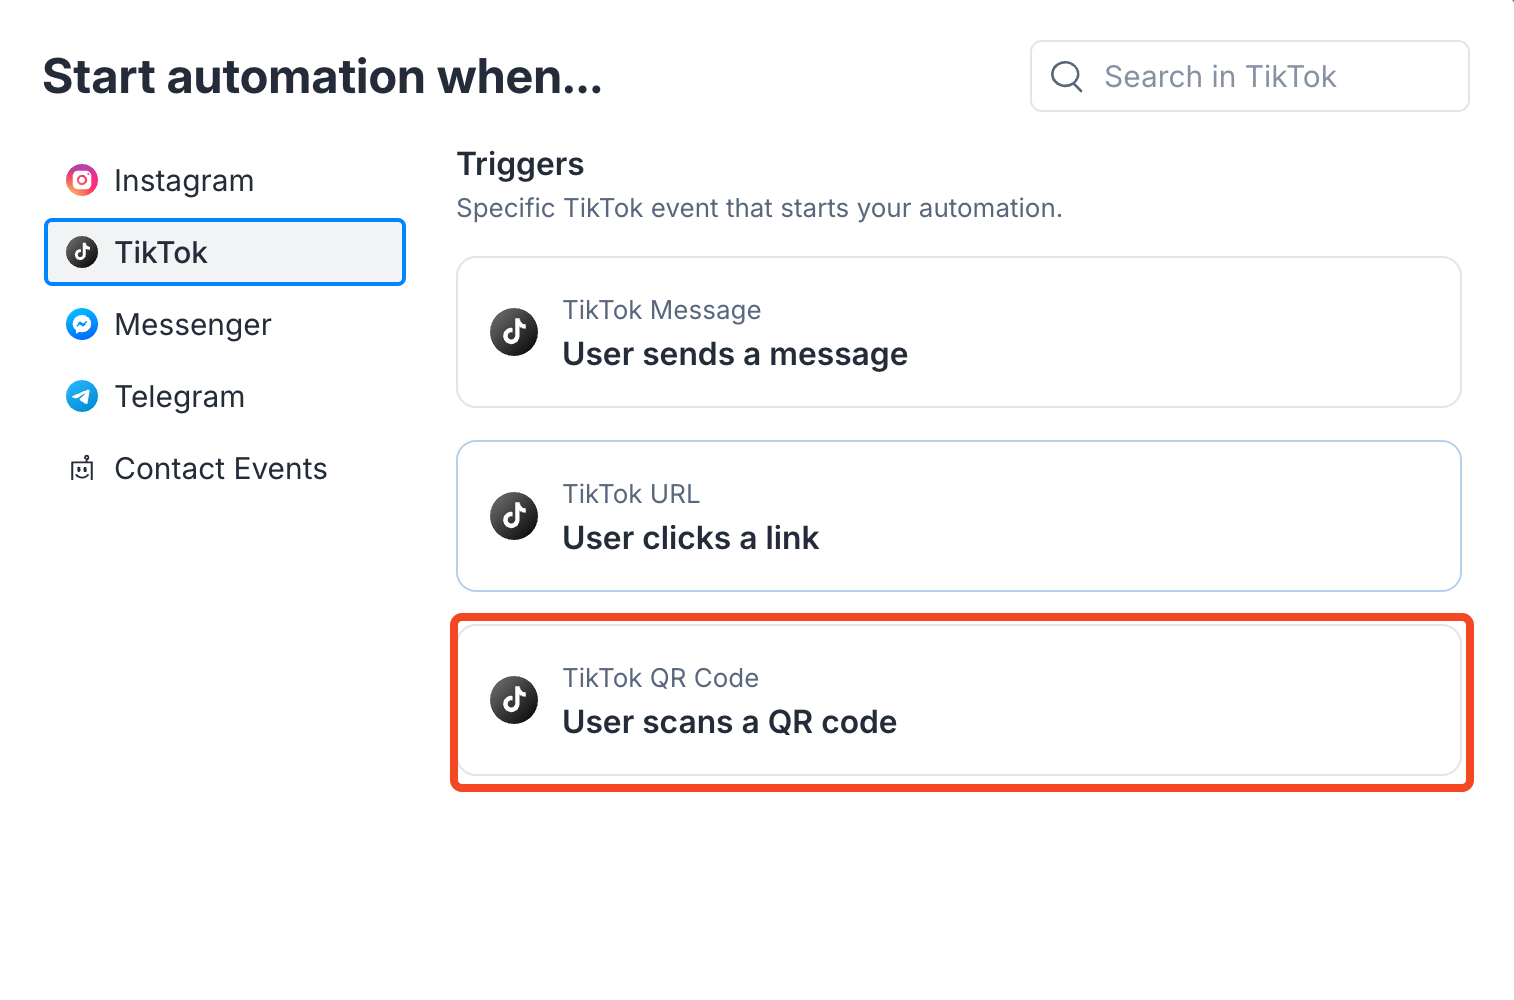The image size is (1514, 1000).
Task: Click the "TikTok URL" label text
Action: point(631,494)
